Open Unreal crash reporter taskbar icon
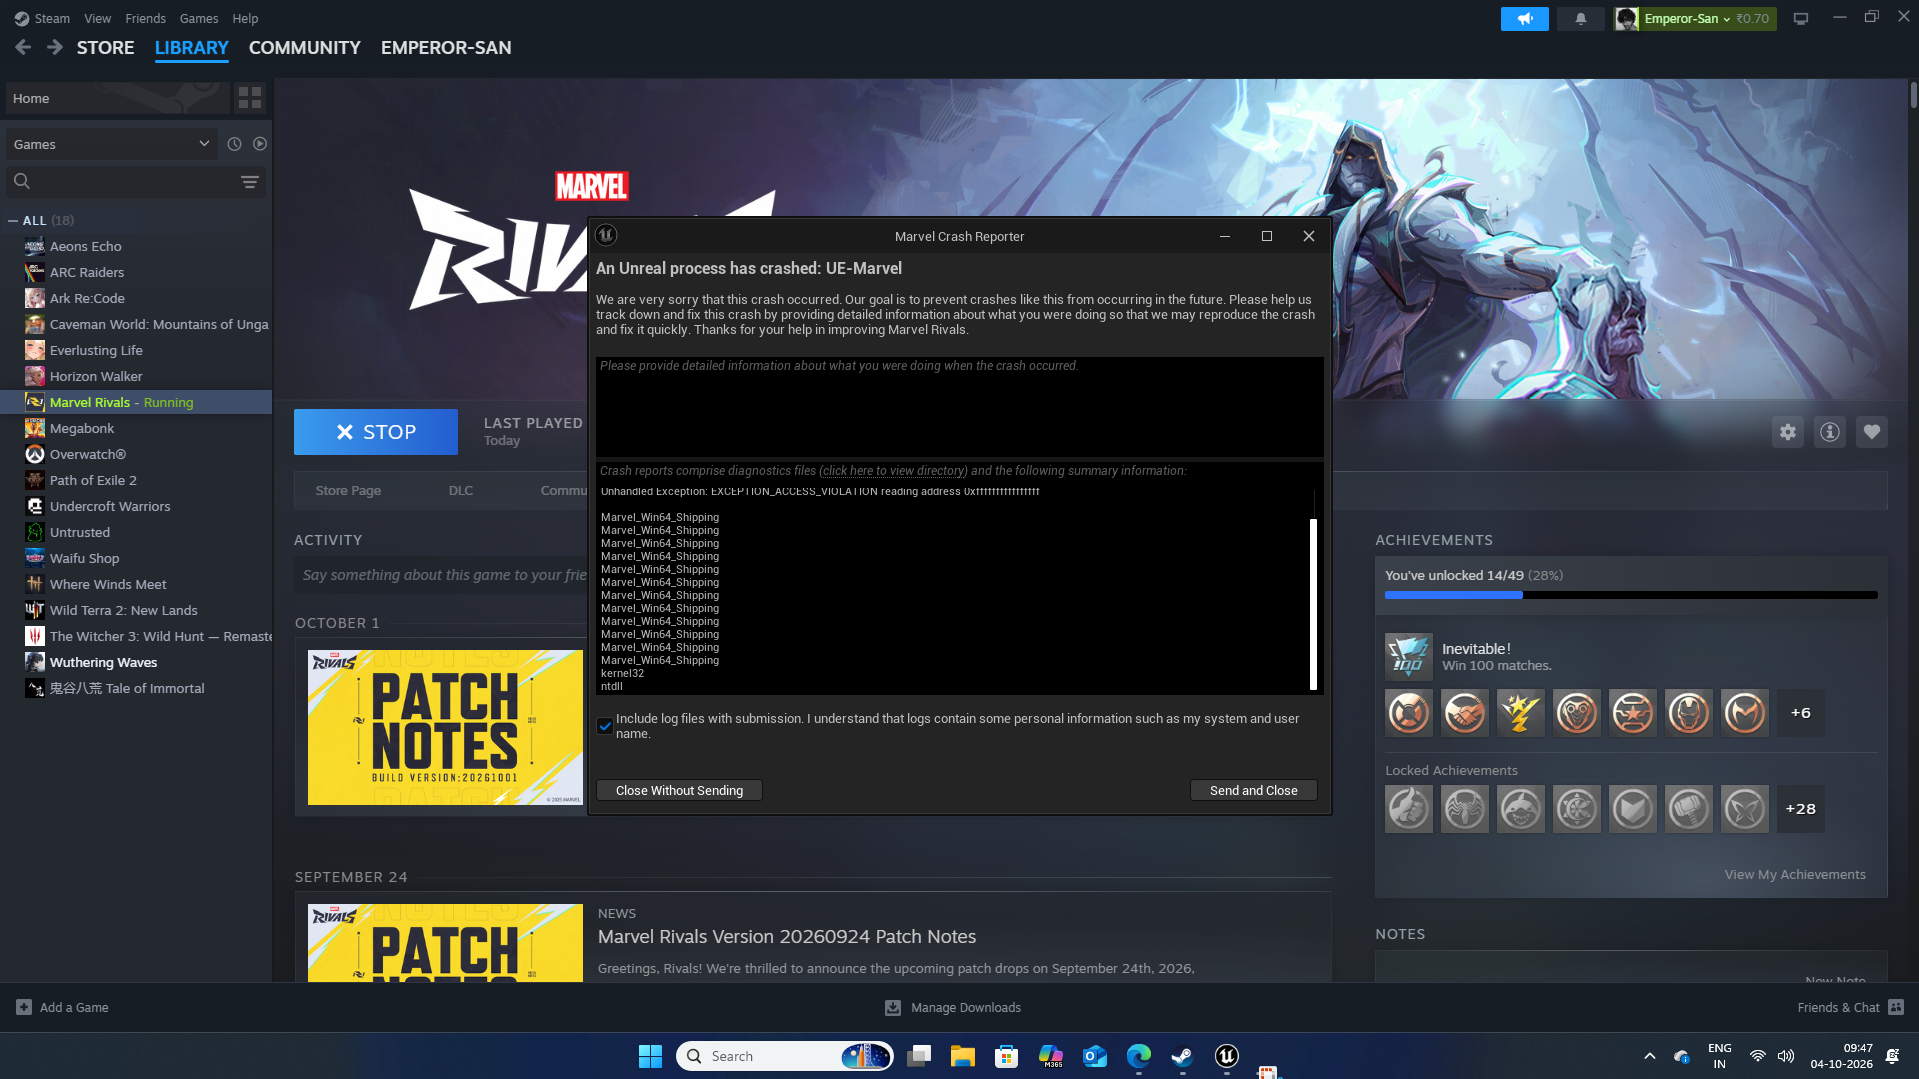This screenshot has height=1079, width=1919. [x=1227, y=1056]
